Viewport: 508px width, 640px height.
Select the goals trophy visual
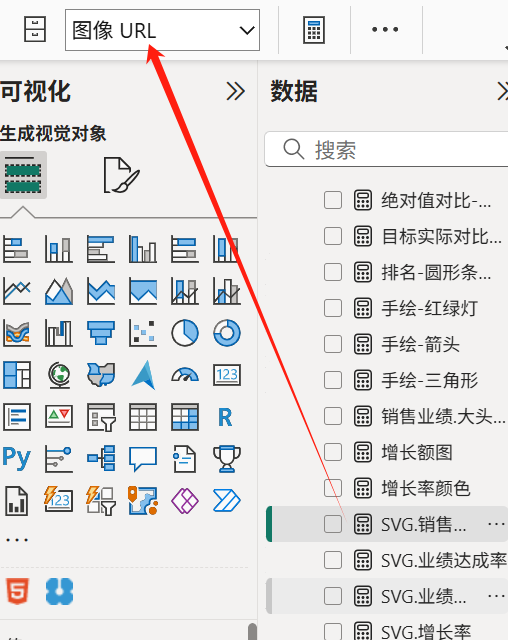(227, 459)
